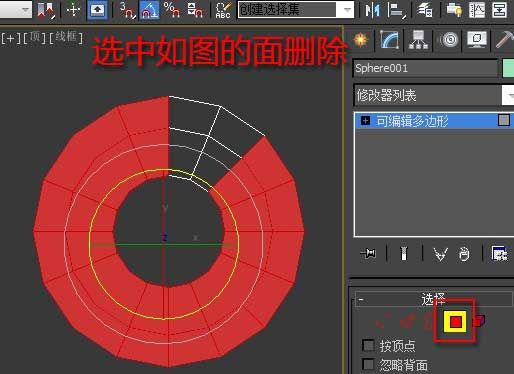Collapse the 选择 rollout header

(x=433, y=299)
